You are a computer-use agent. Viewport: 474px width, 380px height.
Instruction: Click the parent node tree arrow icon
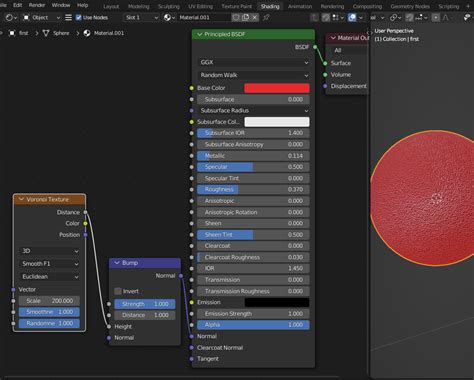(314, 17)
